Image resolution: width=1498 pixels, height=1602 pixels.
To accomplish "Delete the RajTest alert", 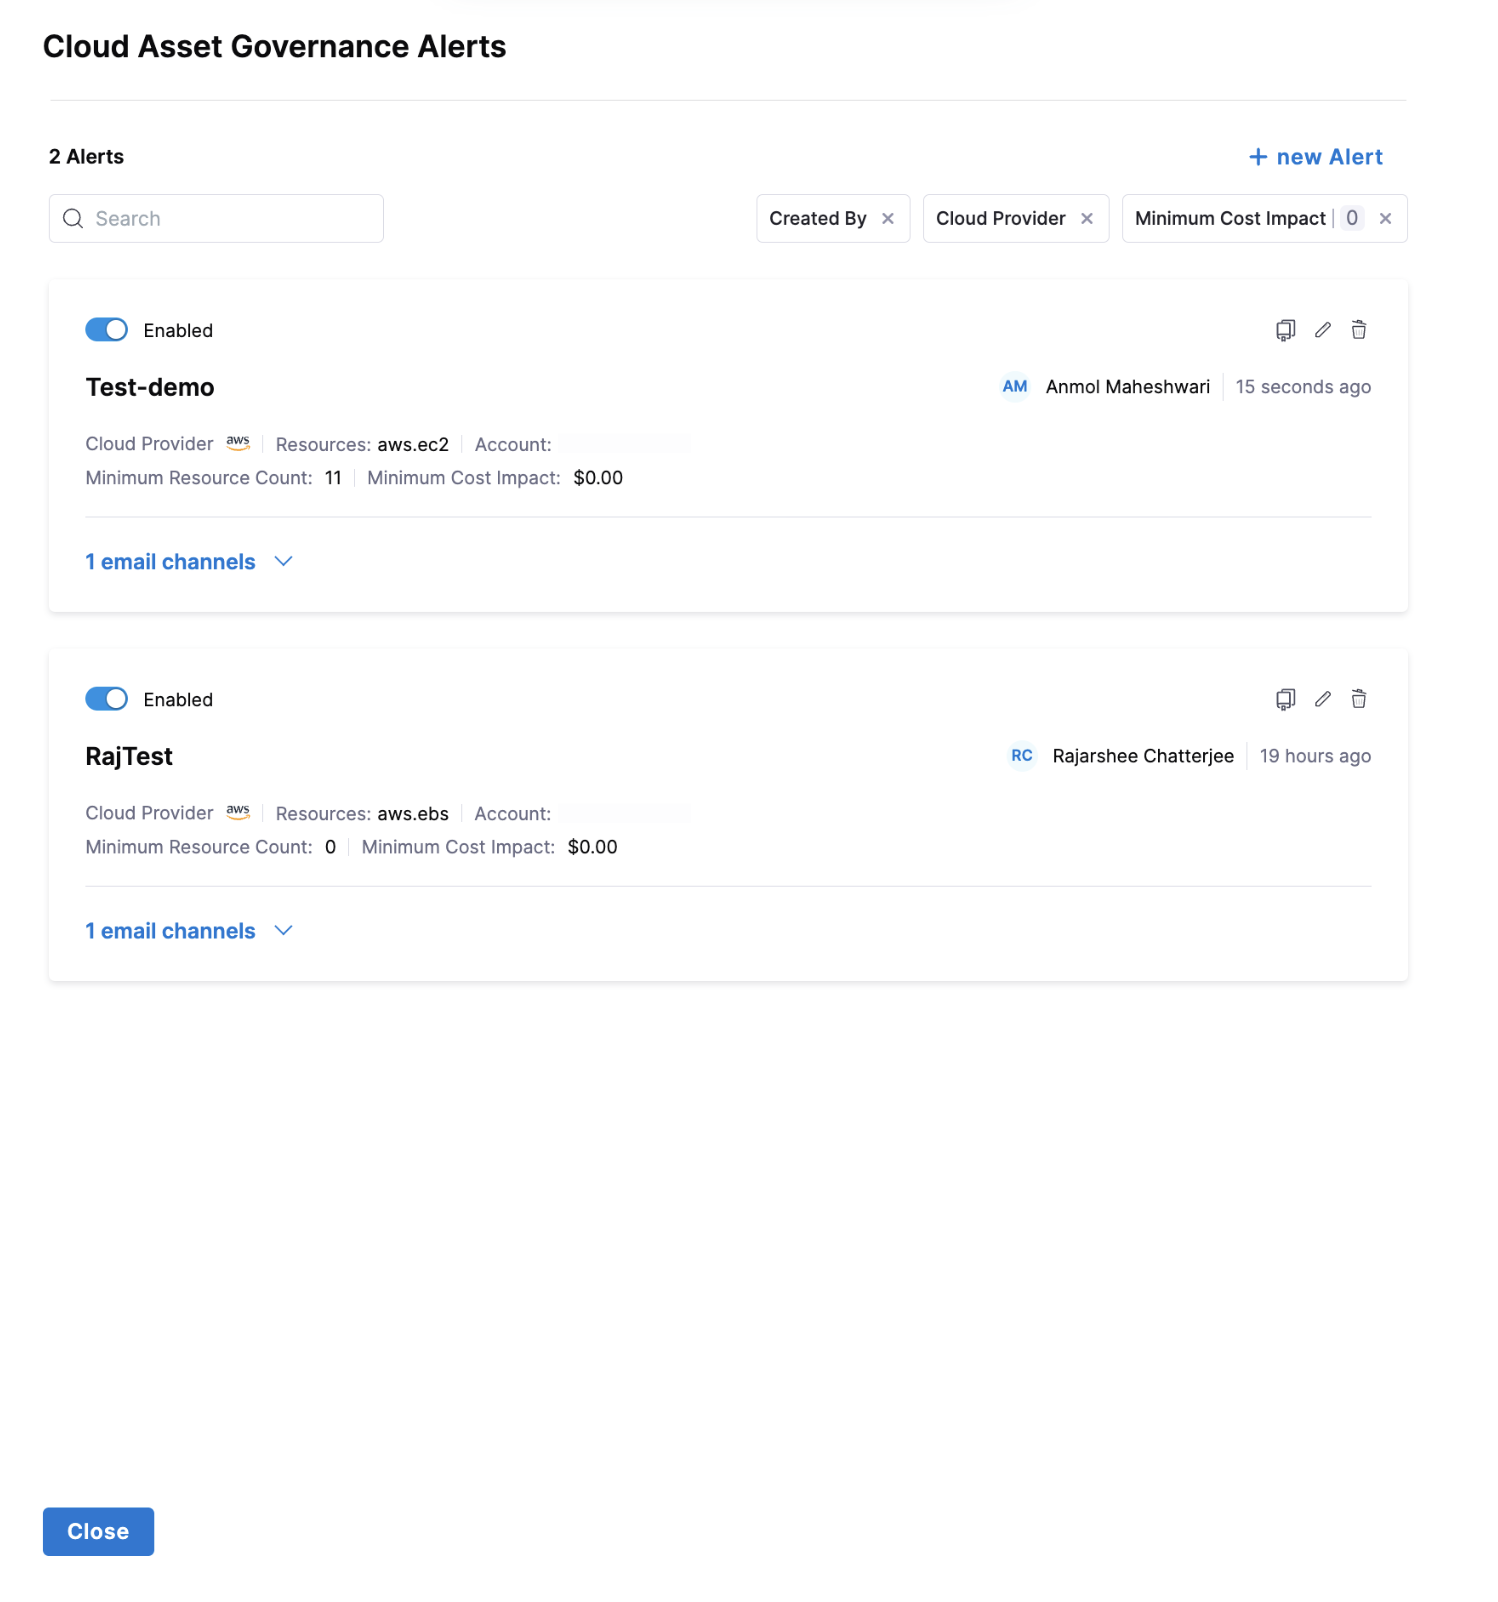I will tap(1358, 699).
